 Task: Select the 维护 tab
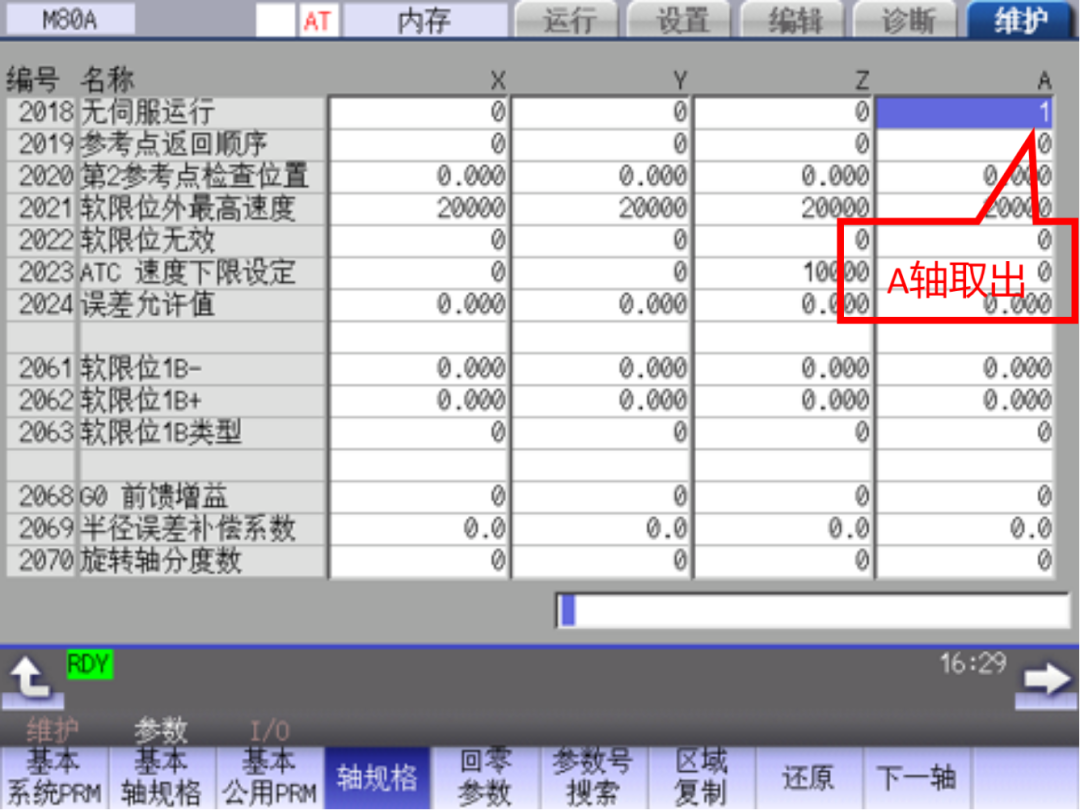[1021, 20]
